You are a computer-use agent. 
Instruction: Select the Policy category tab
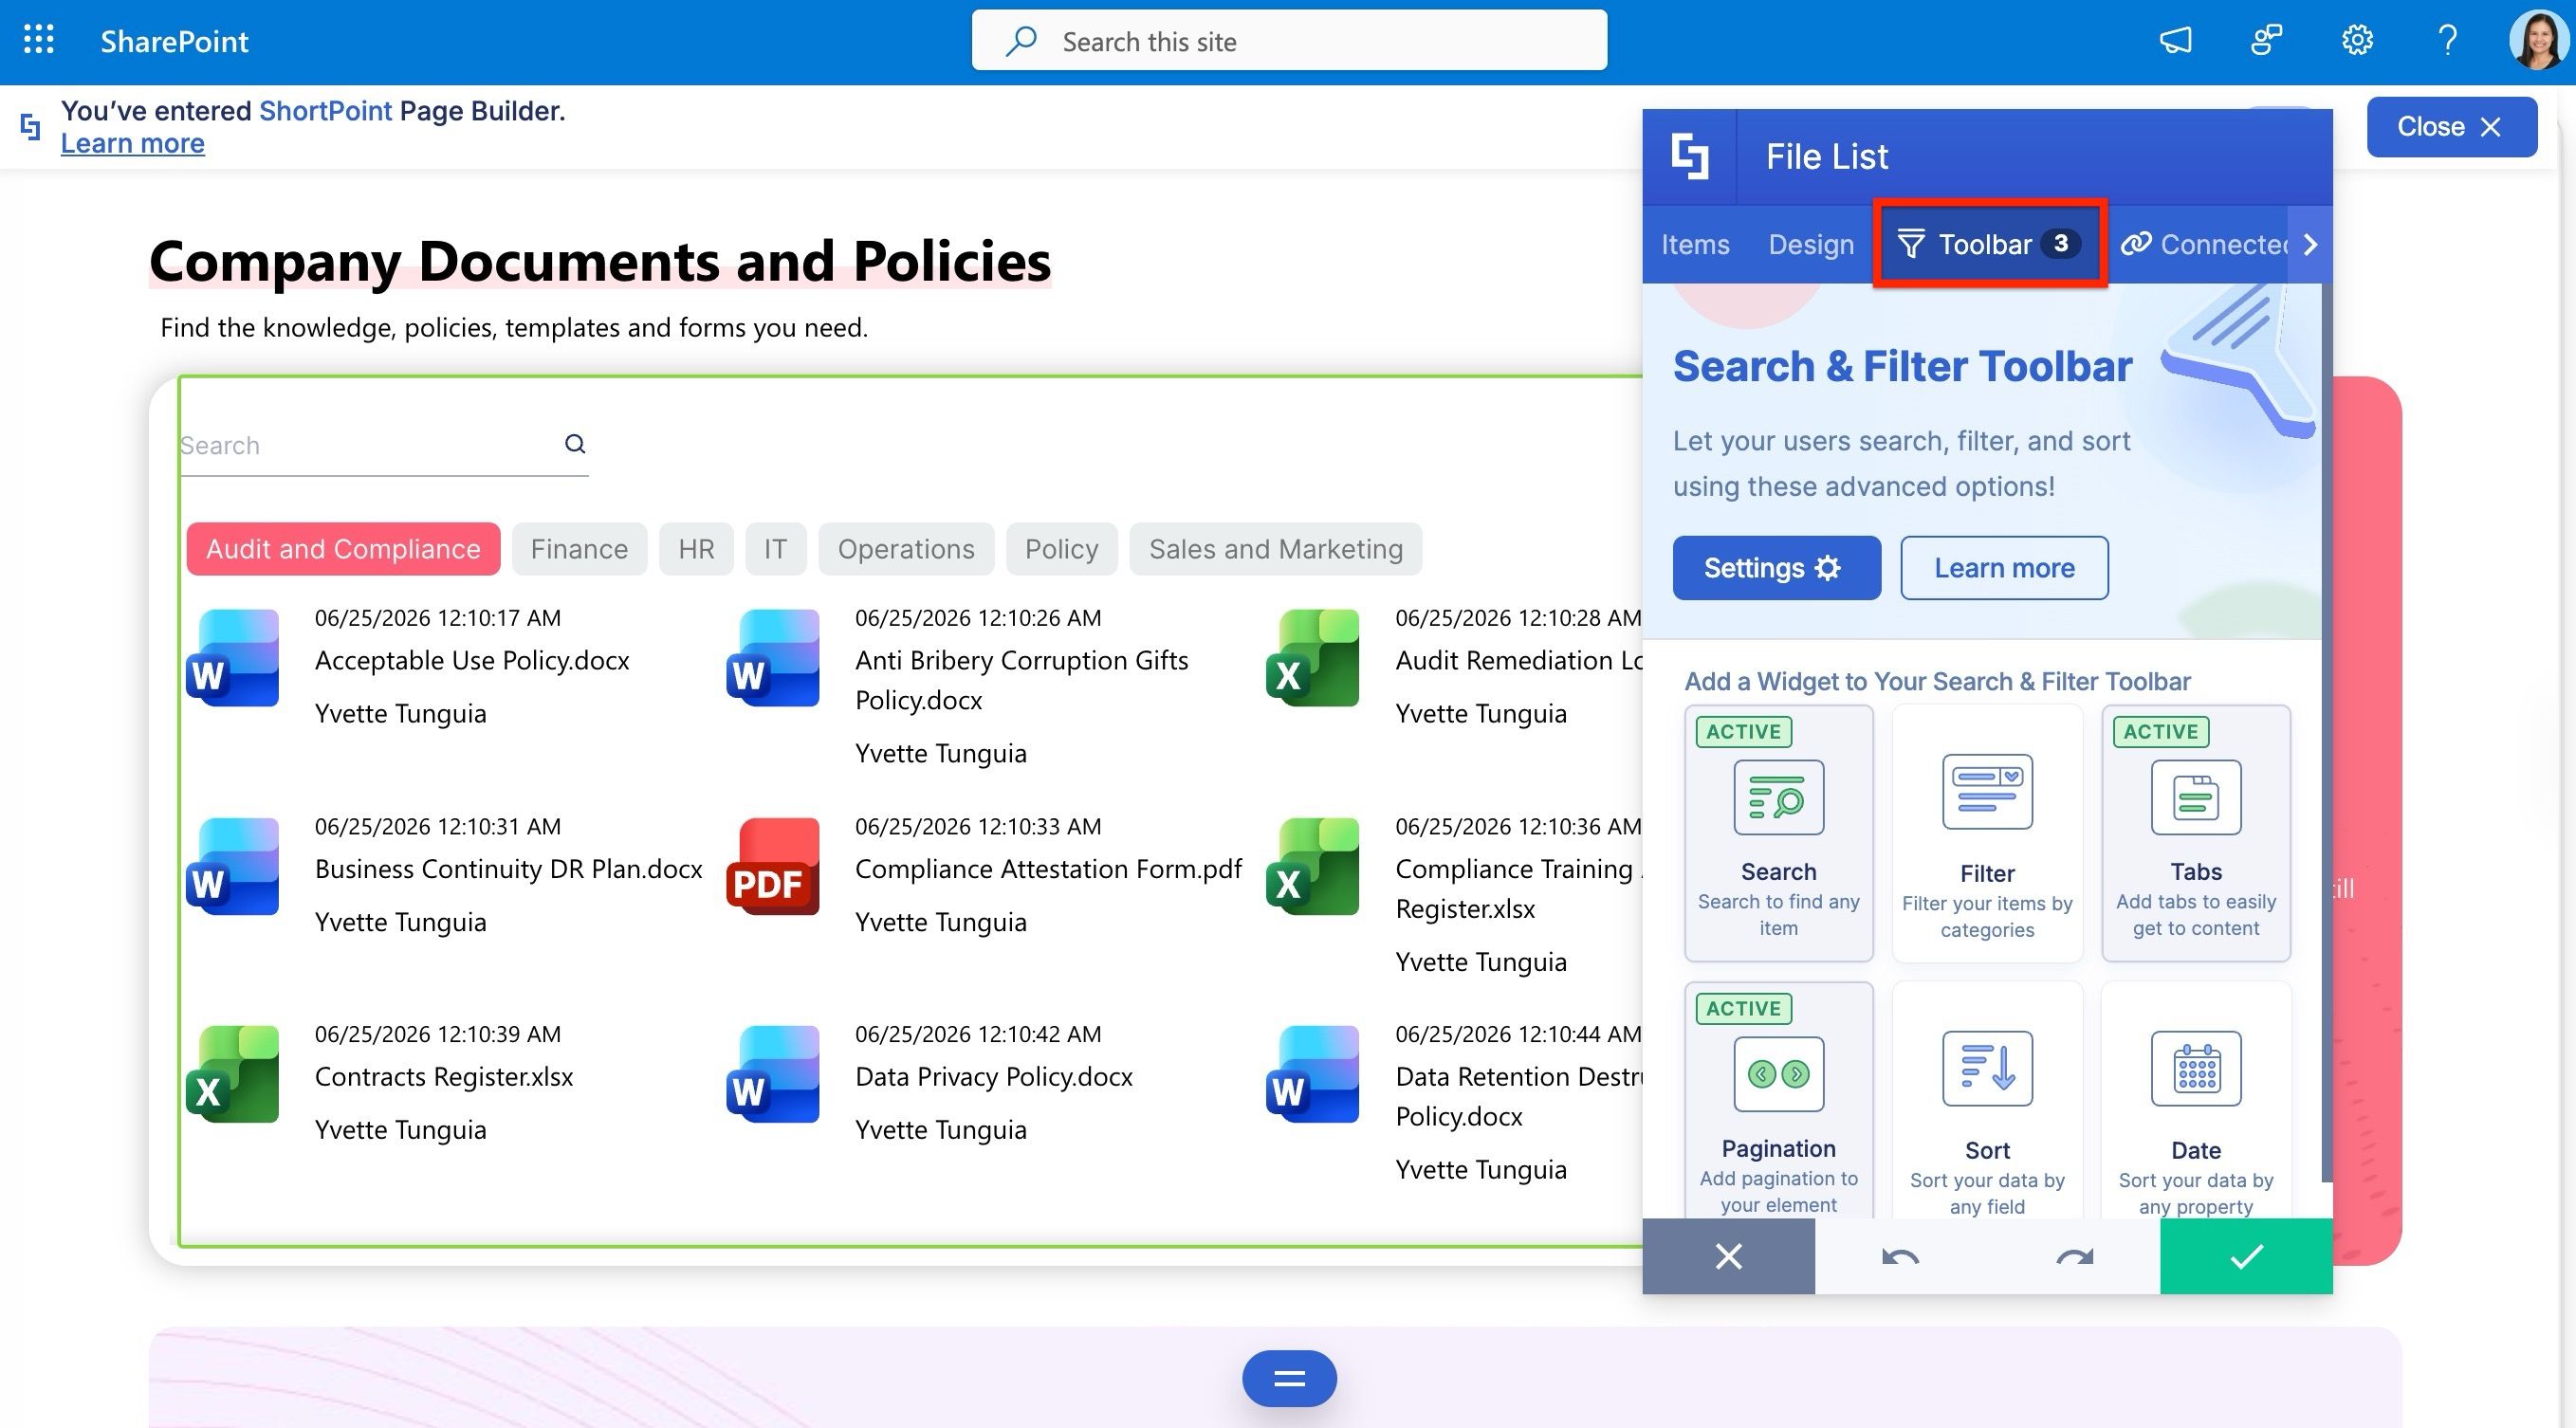point(1061,549)
